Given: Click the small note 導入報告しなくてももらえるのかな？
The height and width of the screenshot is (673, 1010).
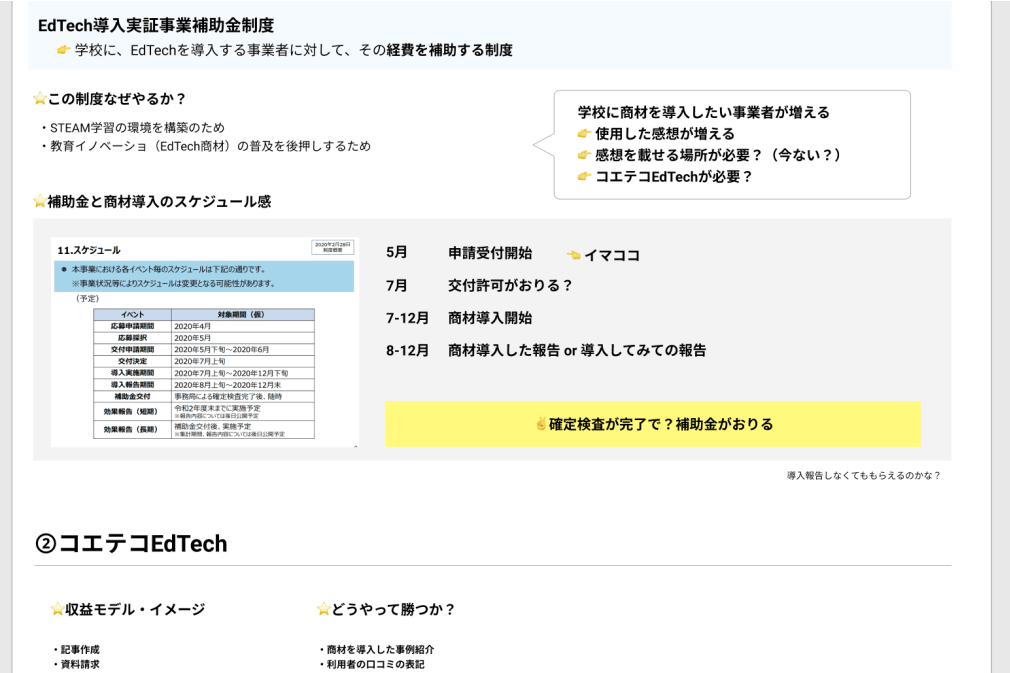Looking at the screenshot, I should (863, 476).
